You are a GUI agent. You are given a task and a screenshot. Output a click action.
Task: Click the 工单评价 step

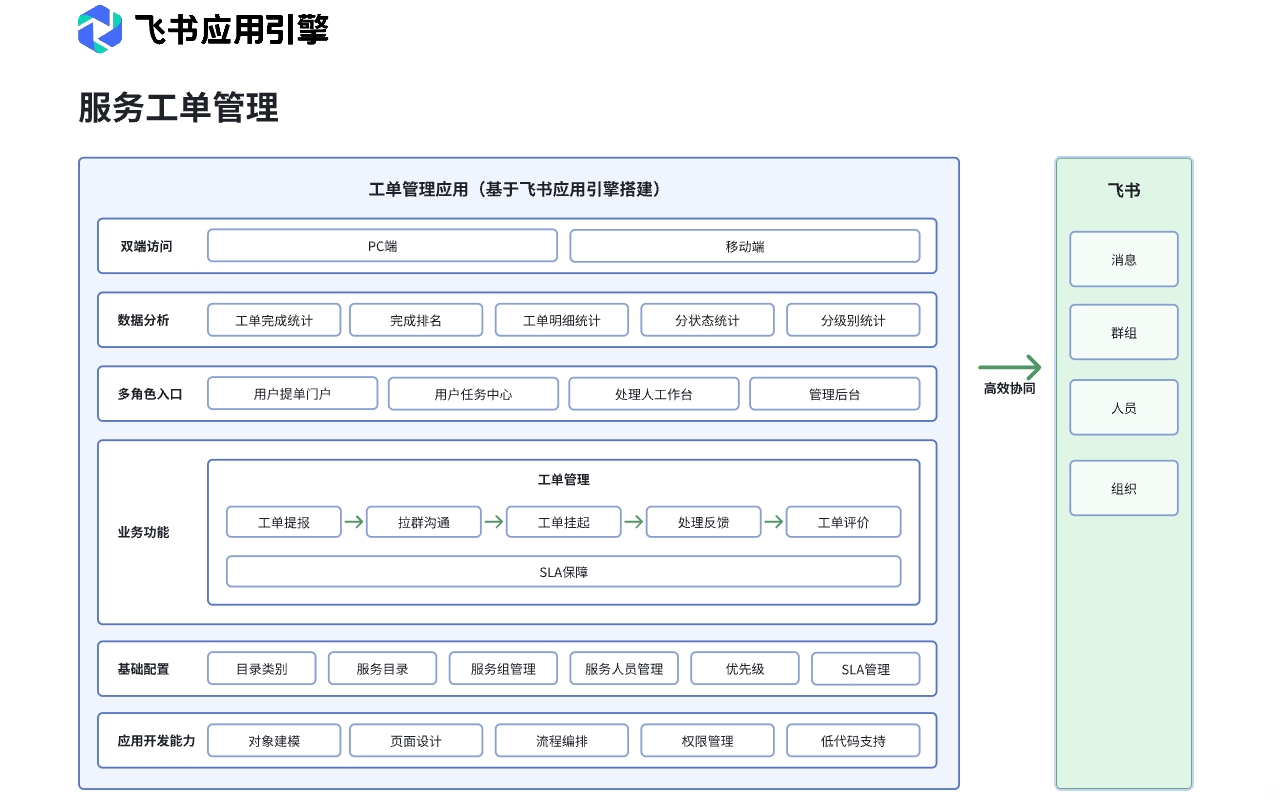click(x=844, y=522)
